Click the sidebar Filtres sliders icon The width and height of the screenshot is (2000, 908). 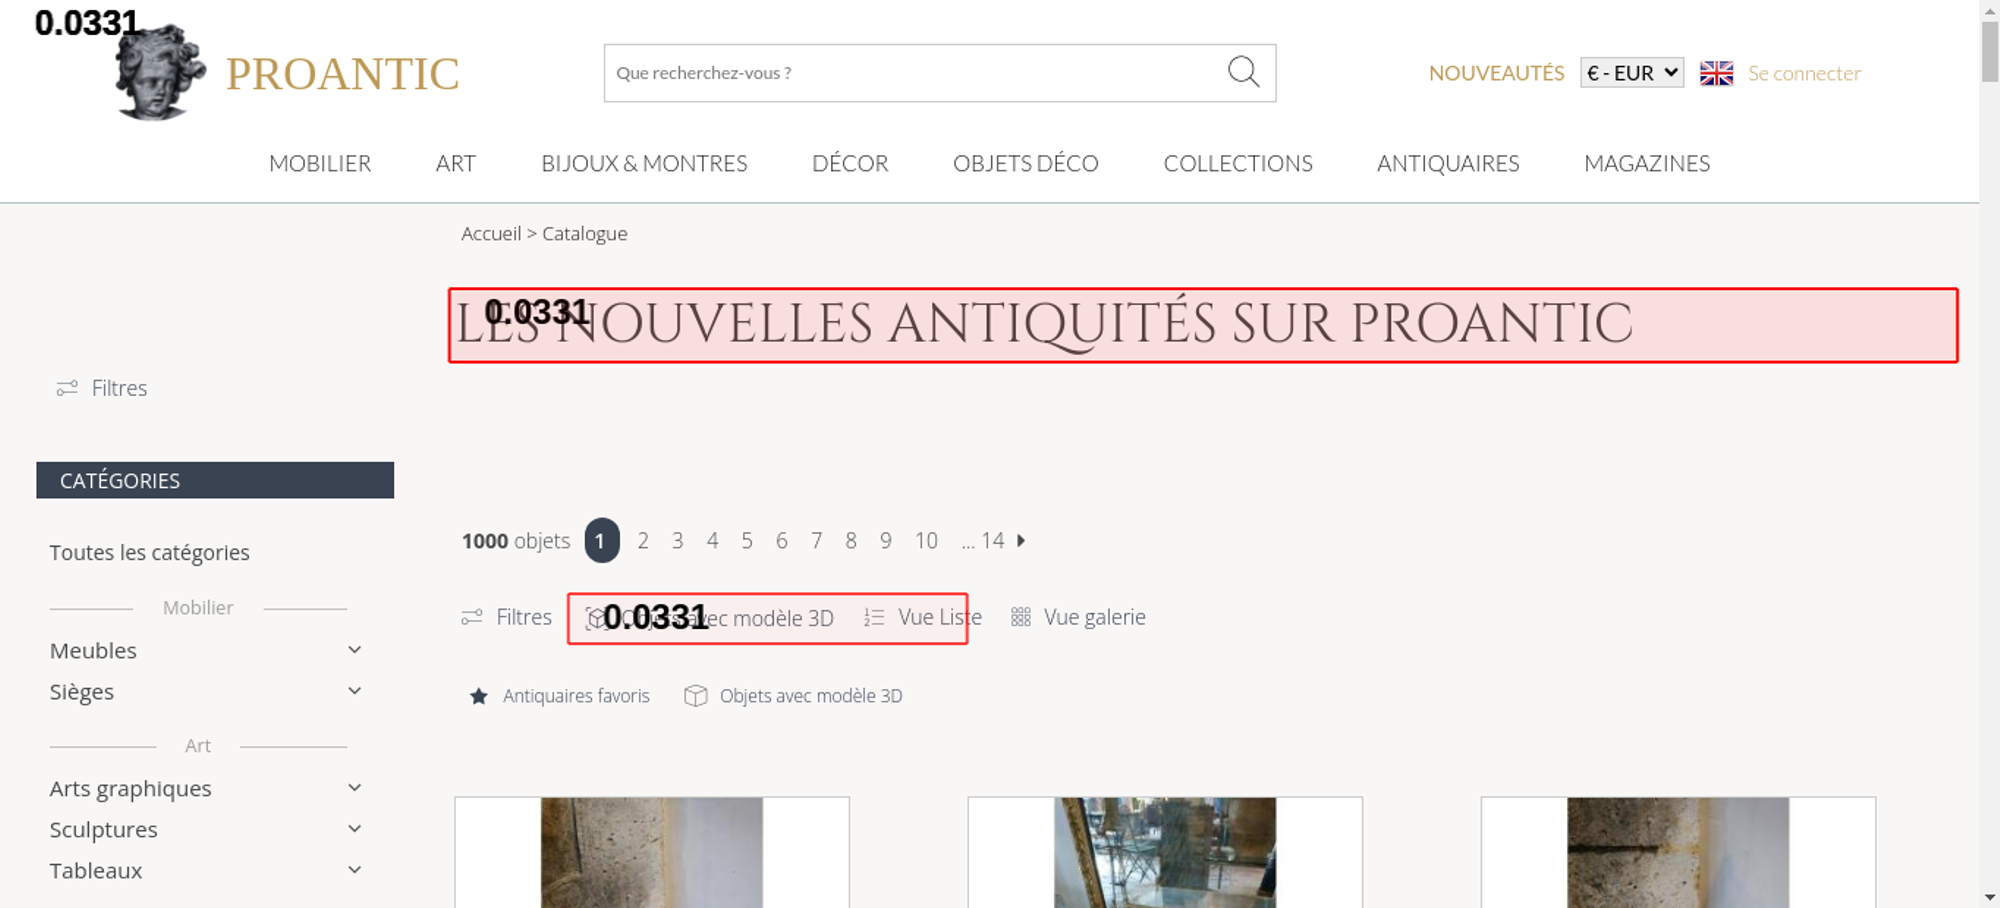tap(67, 388)
